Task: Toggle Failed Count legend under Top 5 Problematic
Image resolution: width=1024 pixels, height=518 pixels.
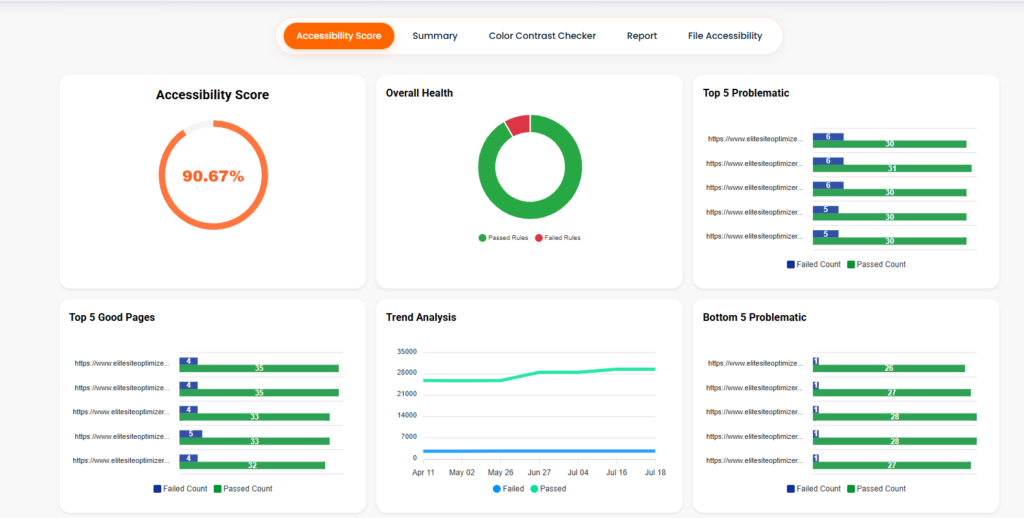Action: coord(814,265)
